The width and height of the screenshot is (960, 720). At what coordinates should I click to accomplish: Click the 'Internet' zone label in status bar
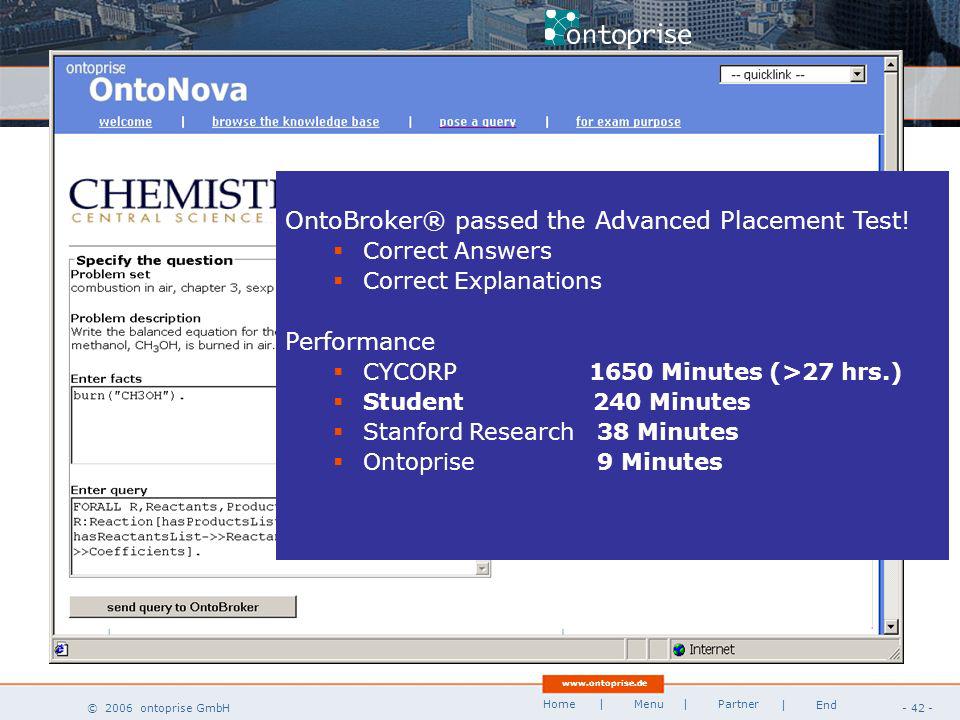coord(711,650)
